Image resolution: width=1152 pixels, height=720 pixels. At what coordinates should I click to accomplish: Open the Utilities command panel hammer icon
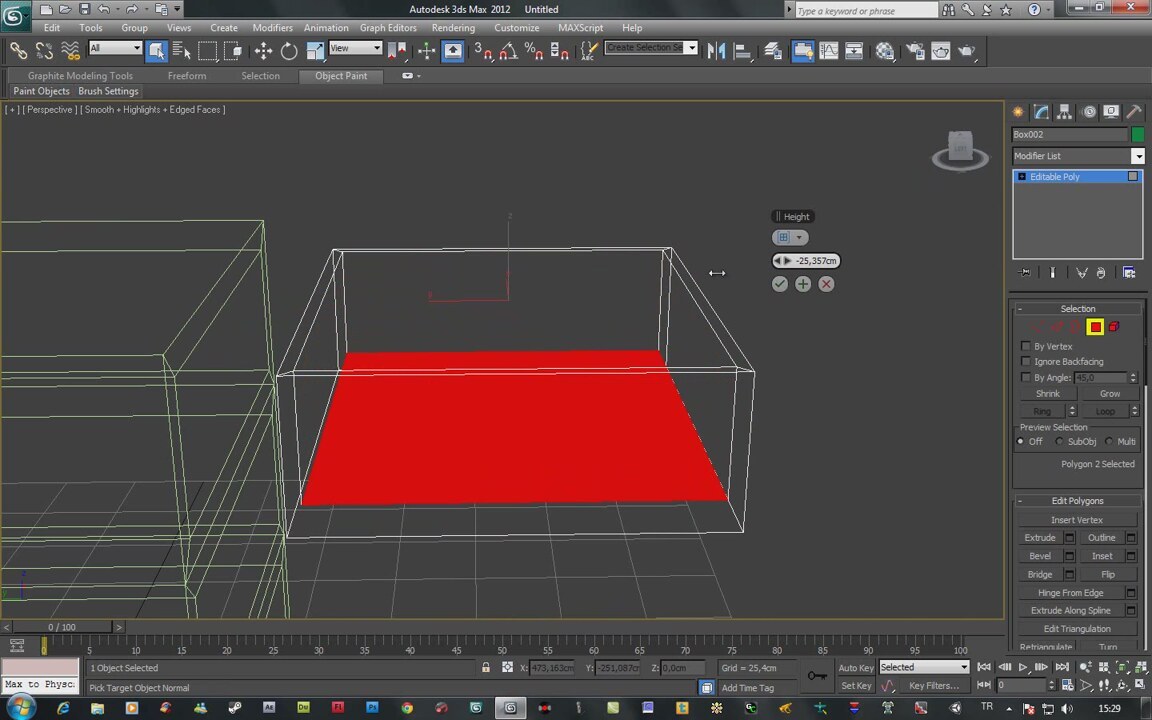(1134, 112)
